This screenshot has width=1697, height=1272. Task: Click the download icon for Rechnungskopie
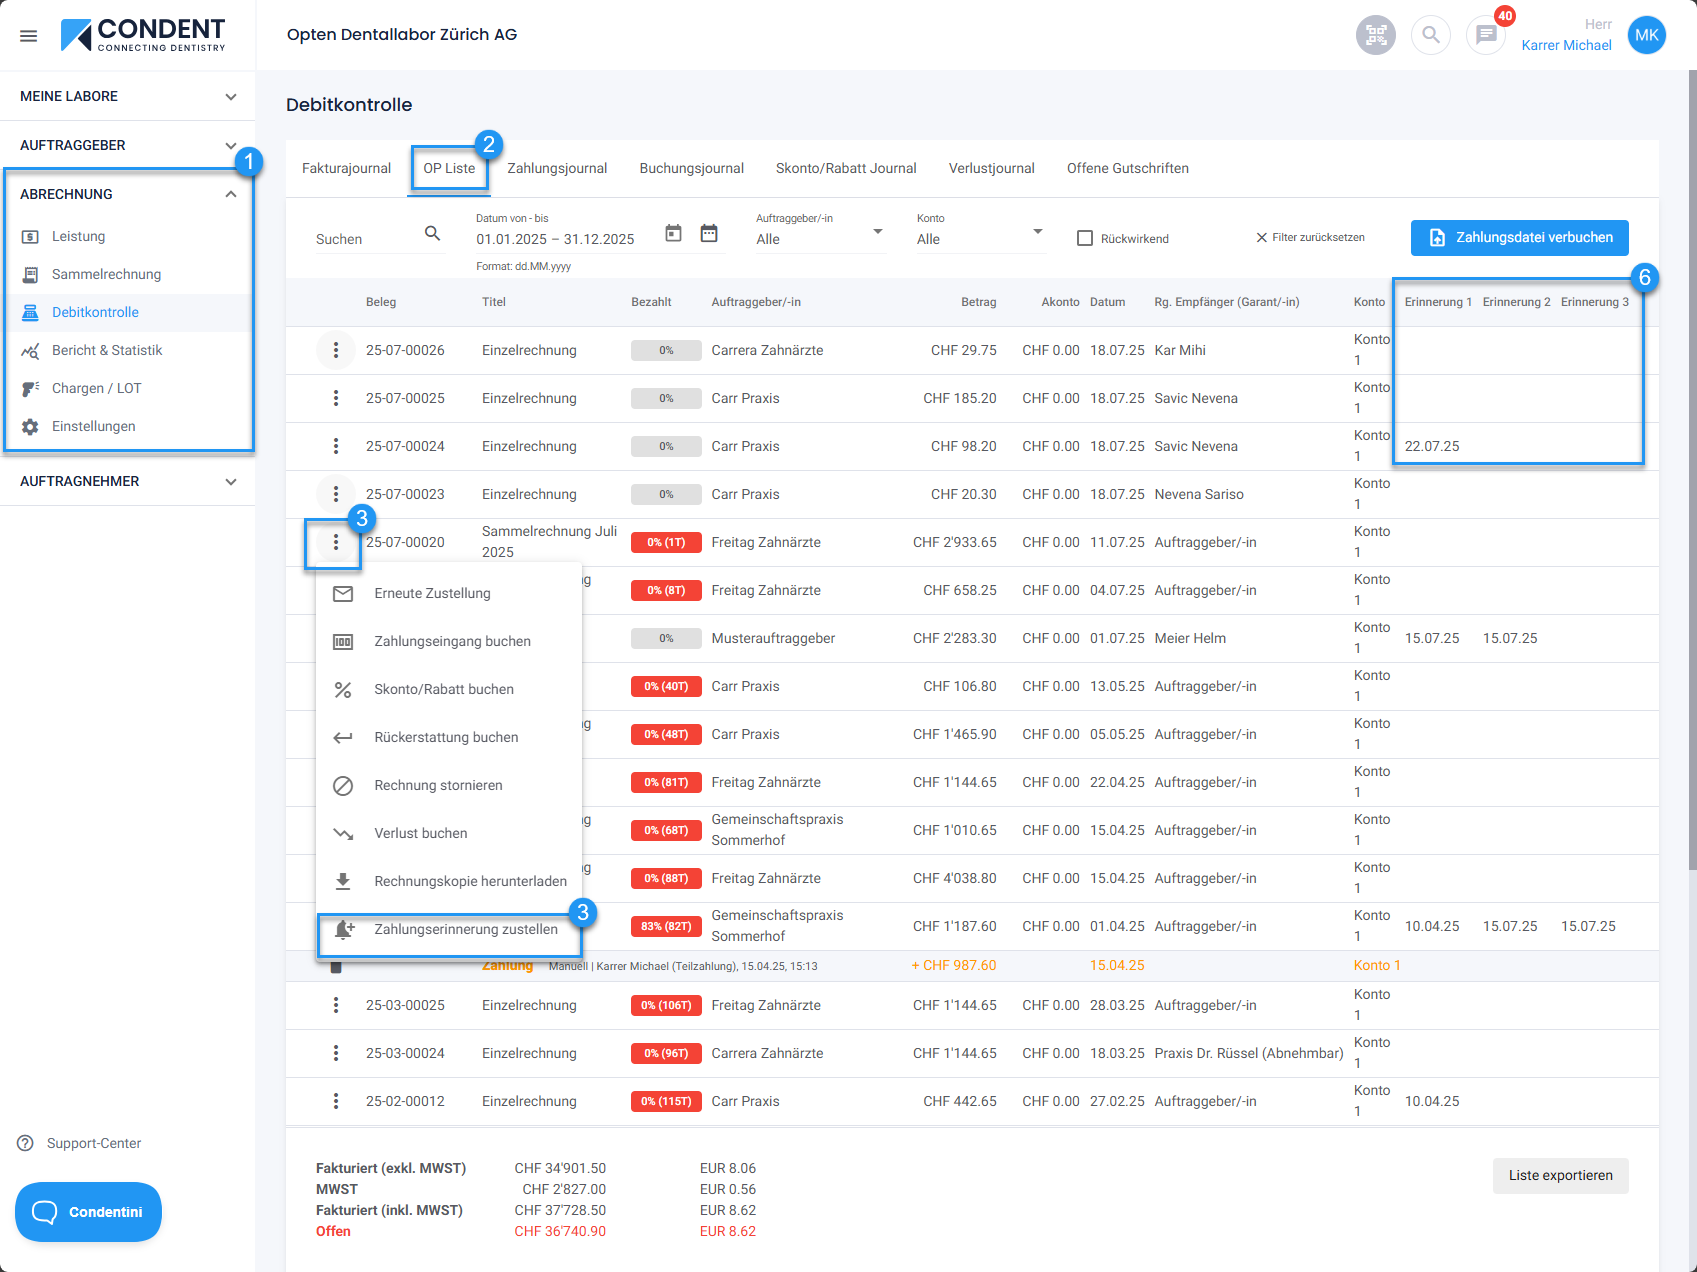(x=343, y=881)
